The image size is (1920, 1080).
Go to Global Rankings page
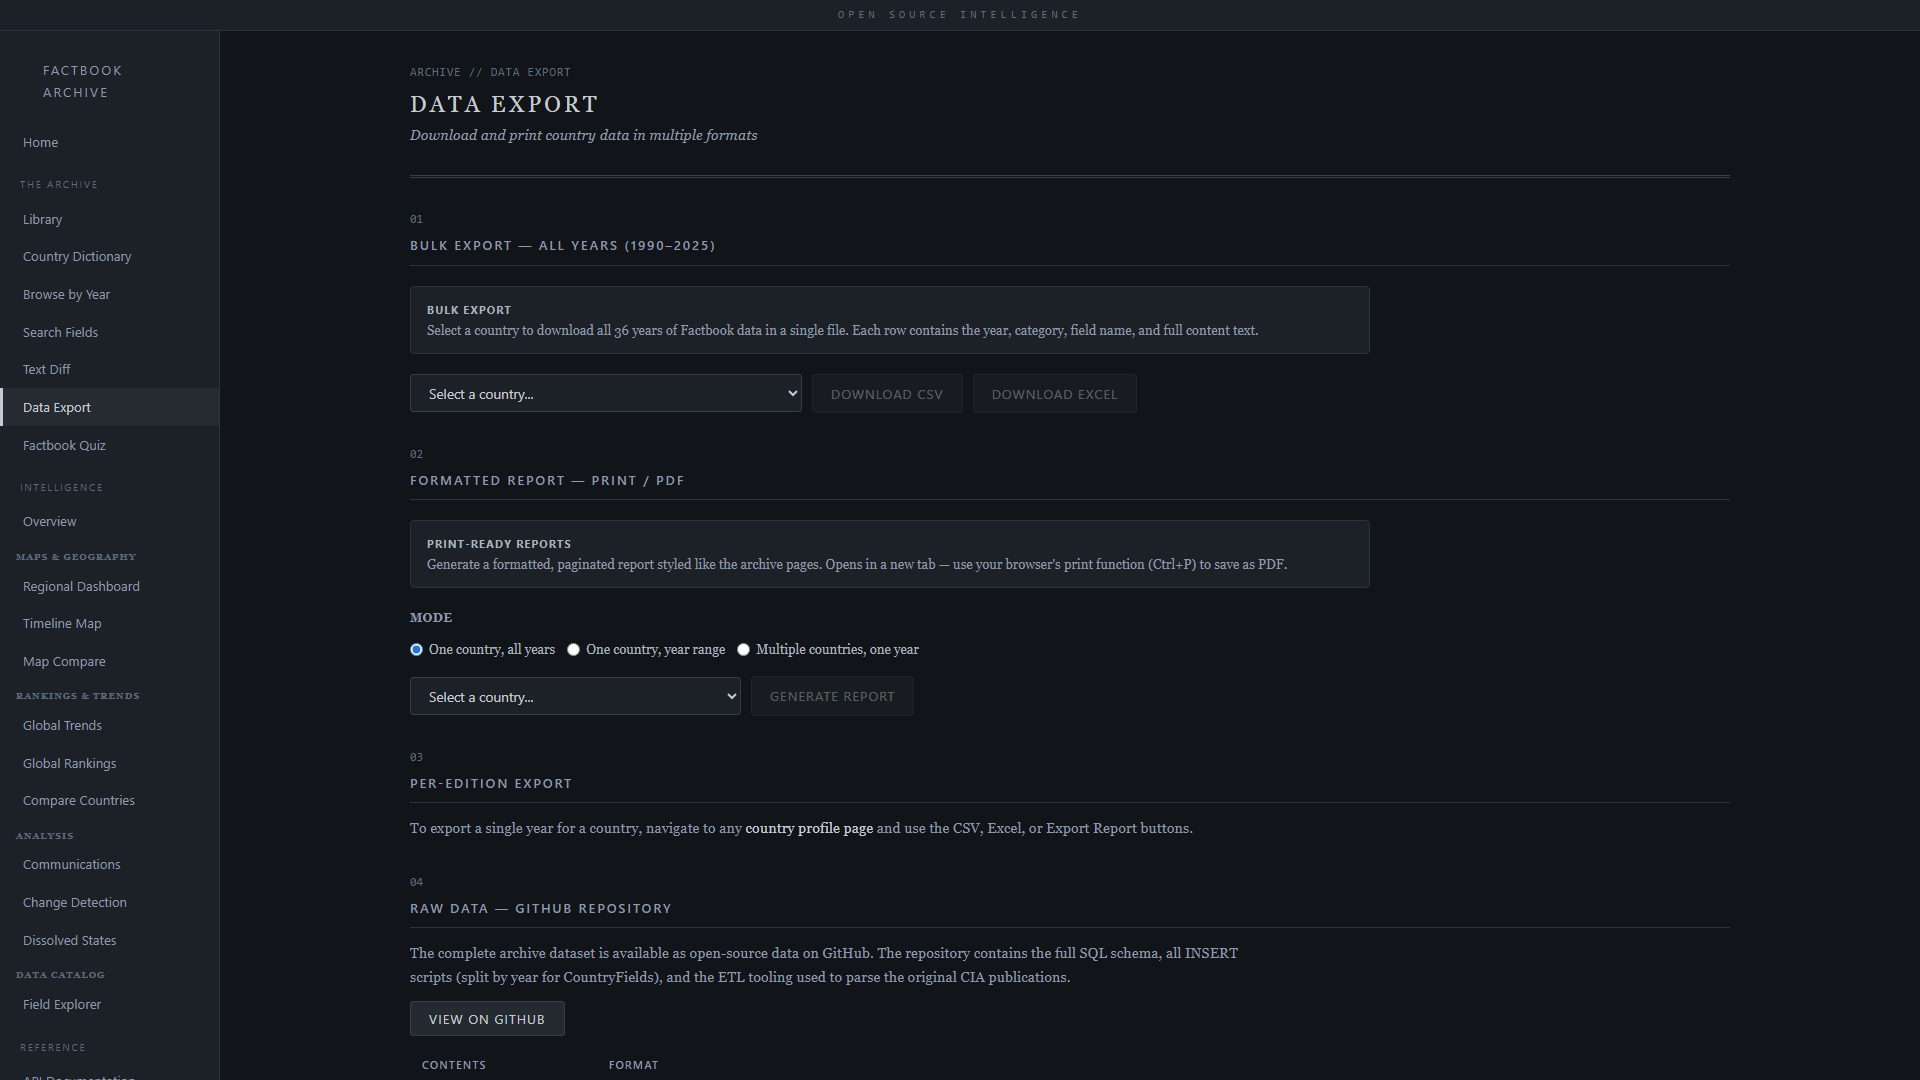tap(69, 764)
